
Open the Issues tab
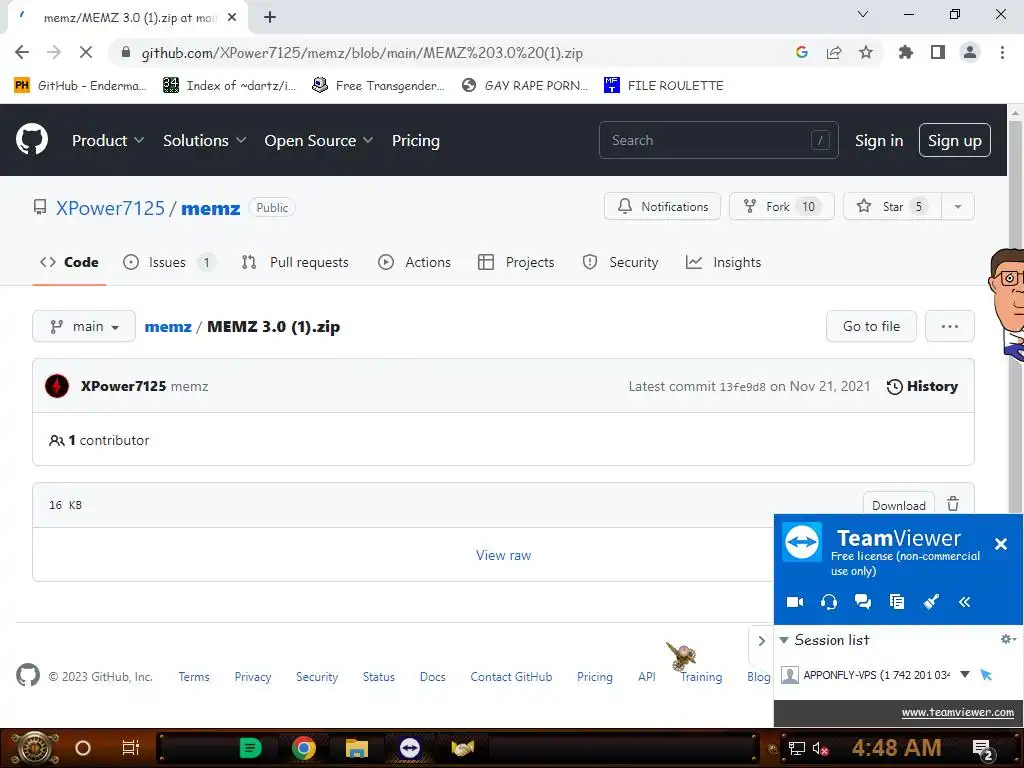tap(168, 262)
